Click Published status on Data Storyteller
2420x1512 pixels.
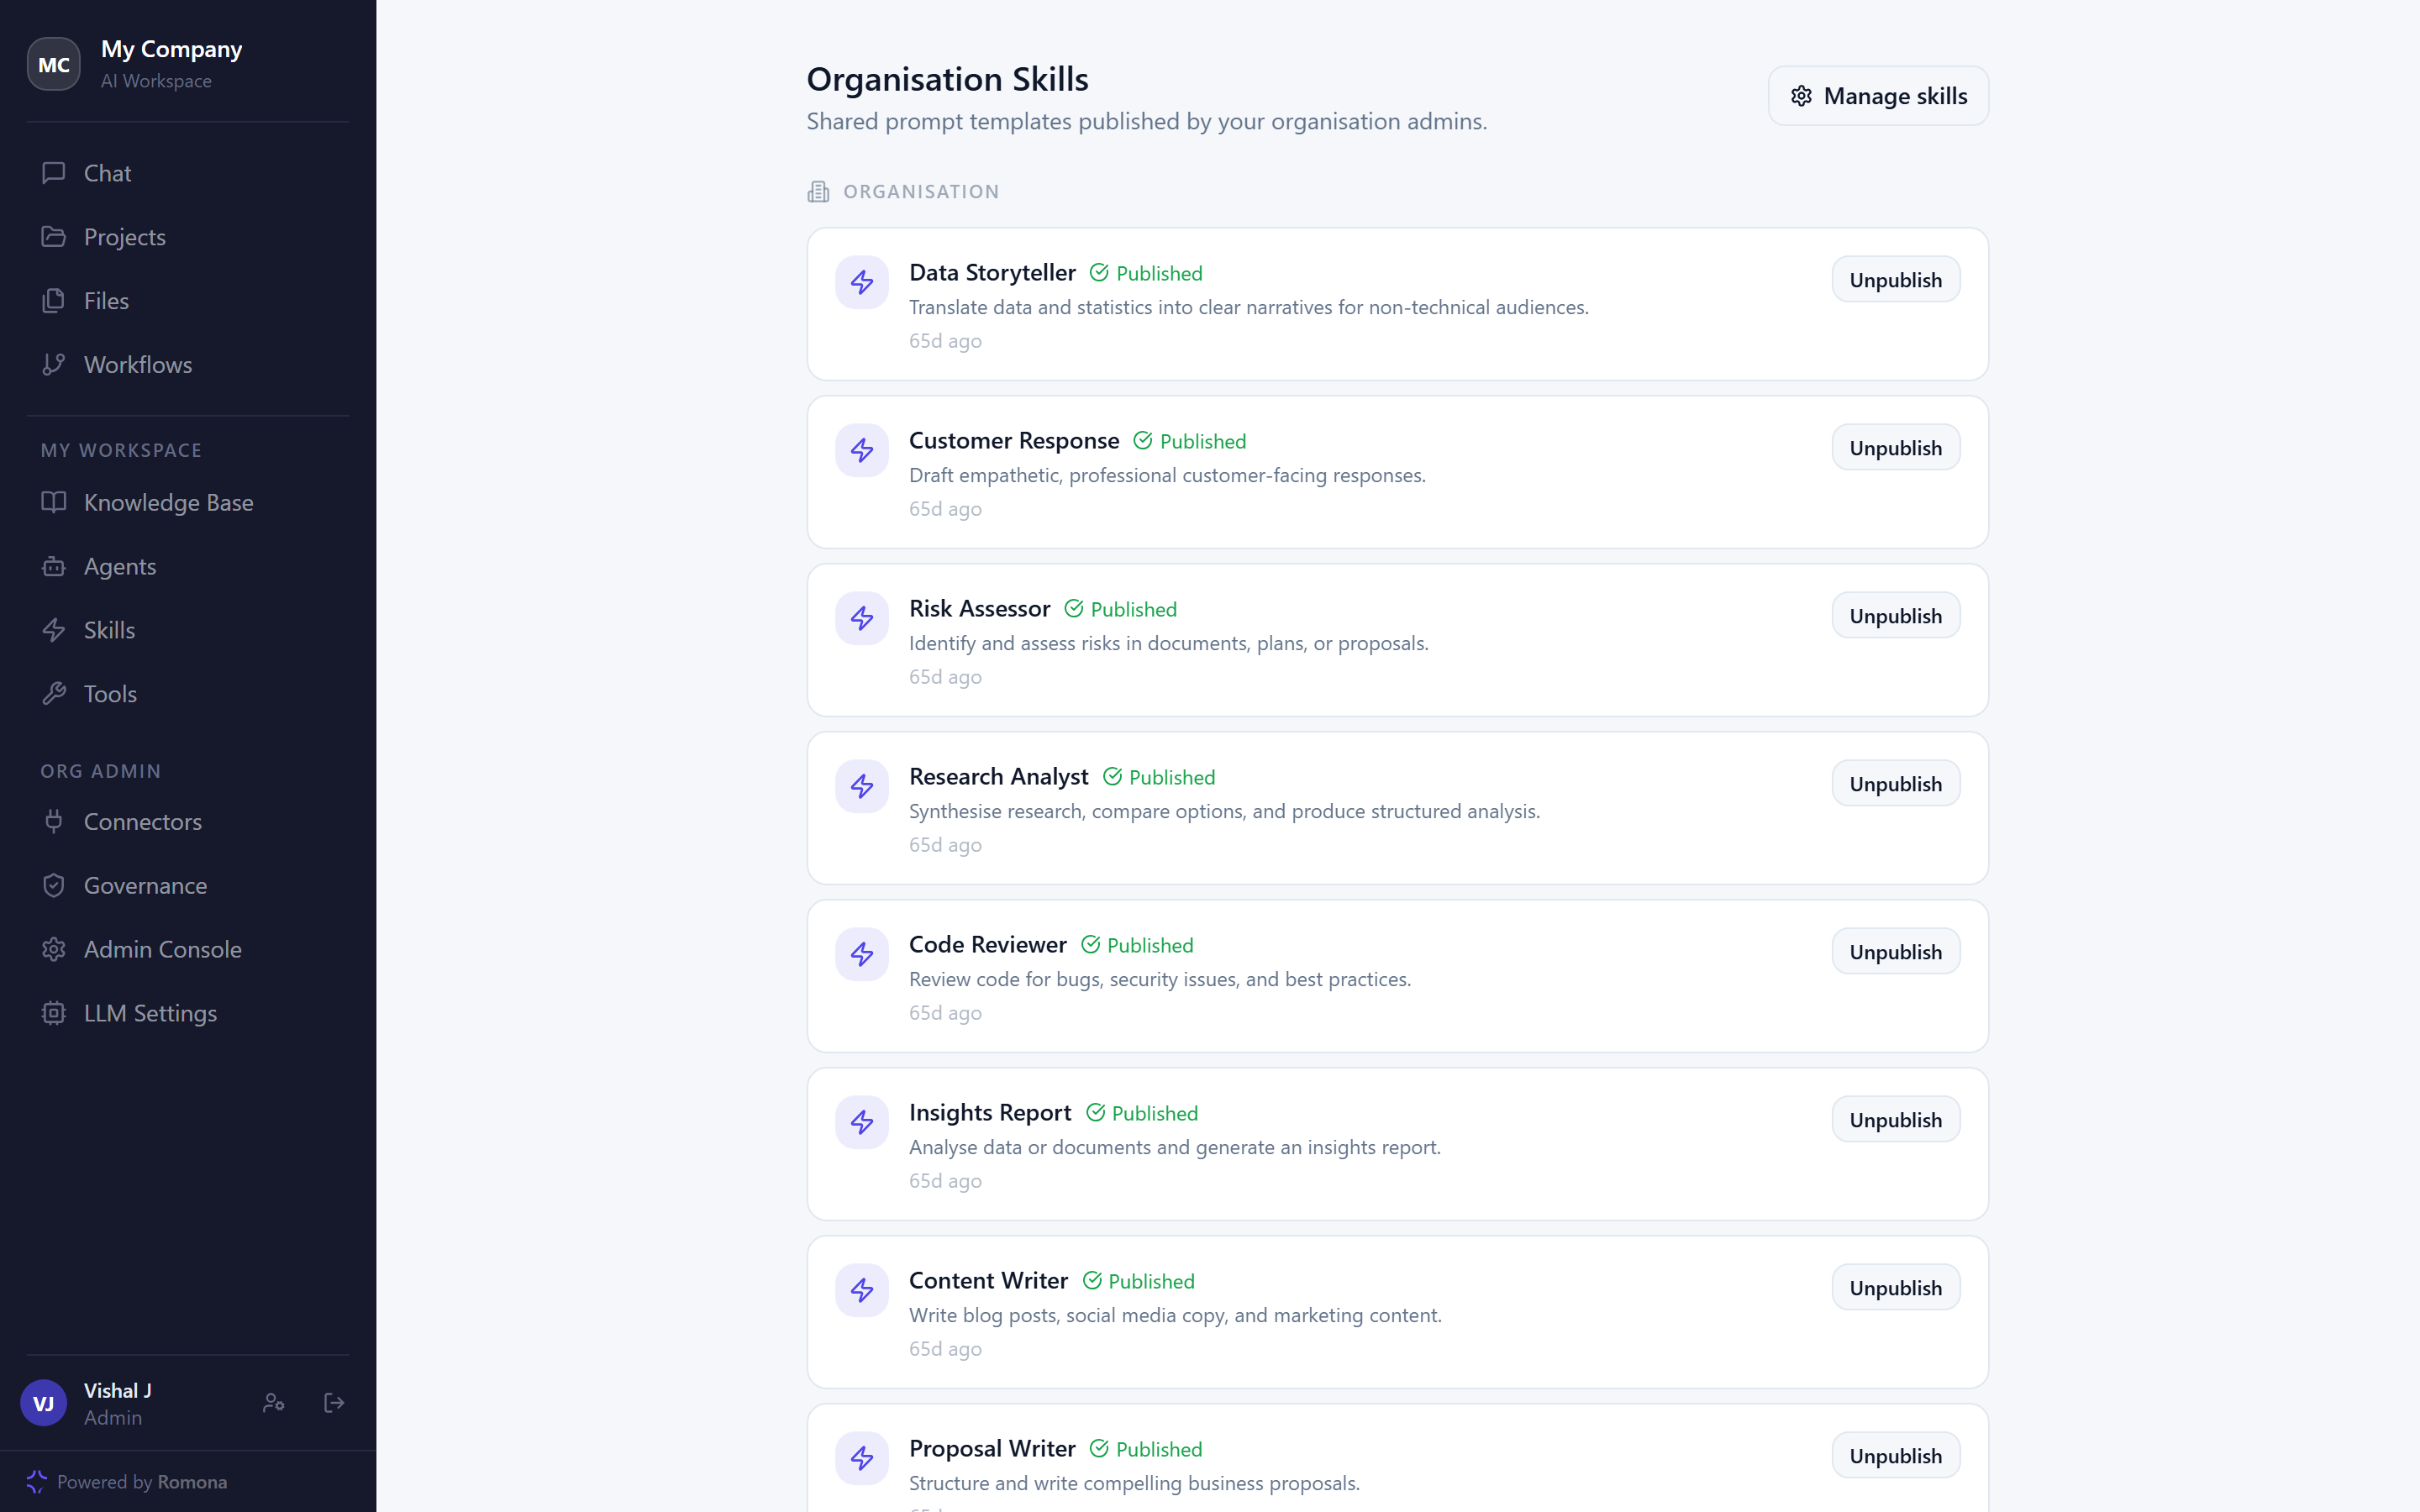click(x=1146, y=273)
